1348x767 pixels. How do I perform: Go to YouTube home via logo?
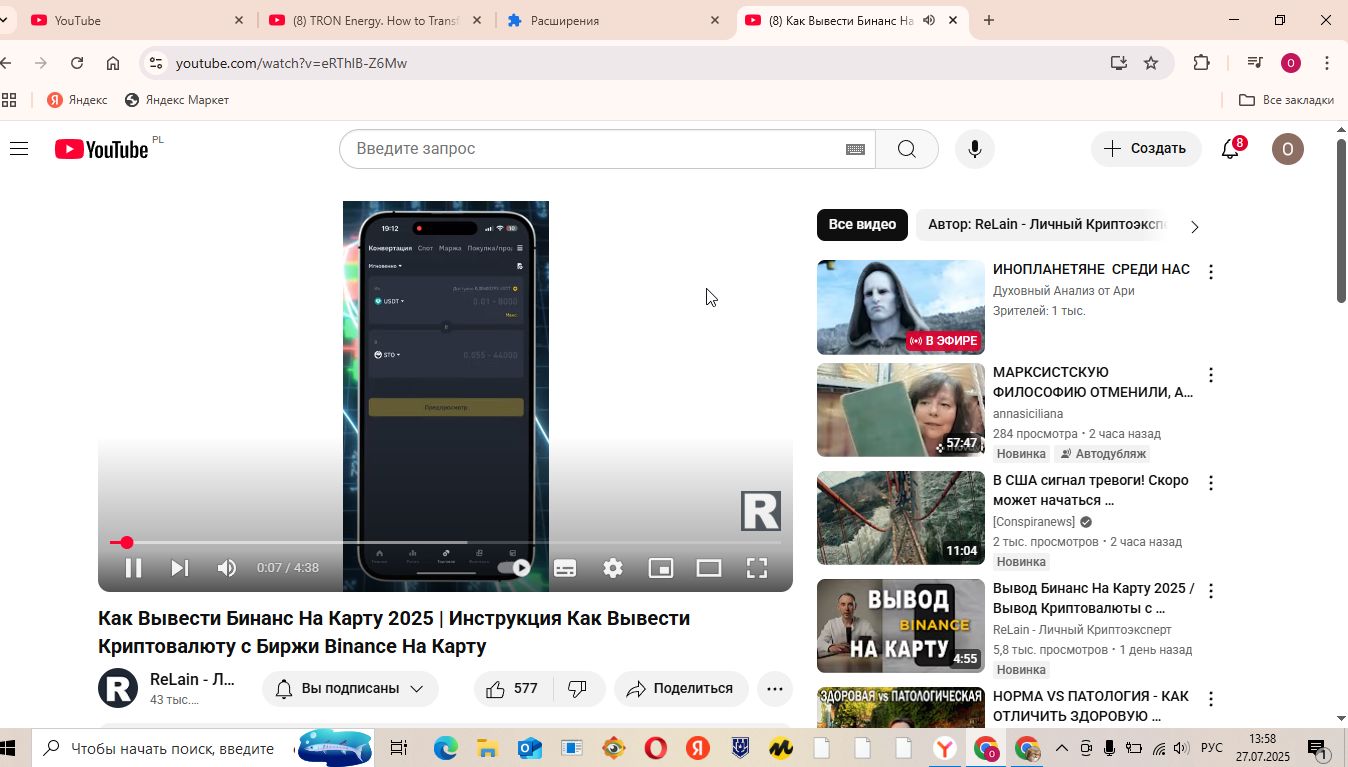click(x=101, y=149)
